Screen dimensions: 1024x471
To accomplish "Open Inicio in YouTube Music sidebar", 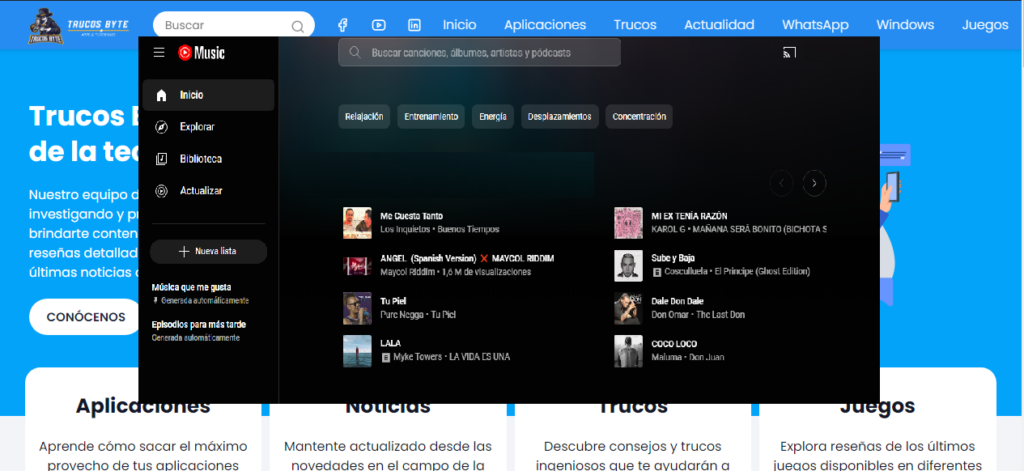I will (x=208, y=95).
